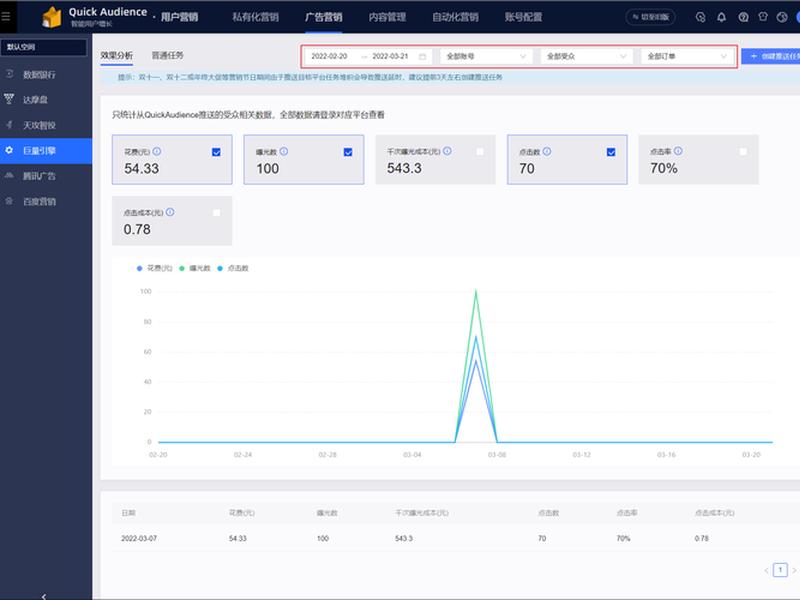Screen dimensions: 800x600
Task: Select 巨量引擎 in the sidebar
Action: (x=46, y=151)
